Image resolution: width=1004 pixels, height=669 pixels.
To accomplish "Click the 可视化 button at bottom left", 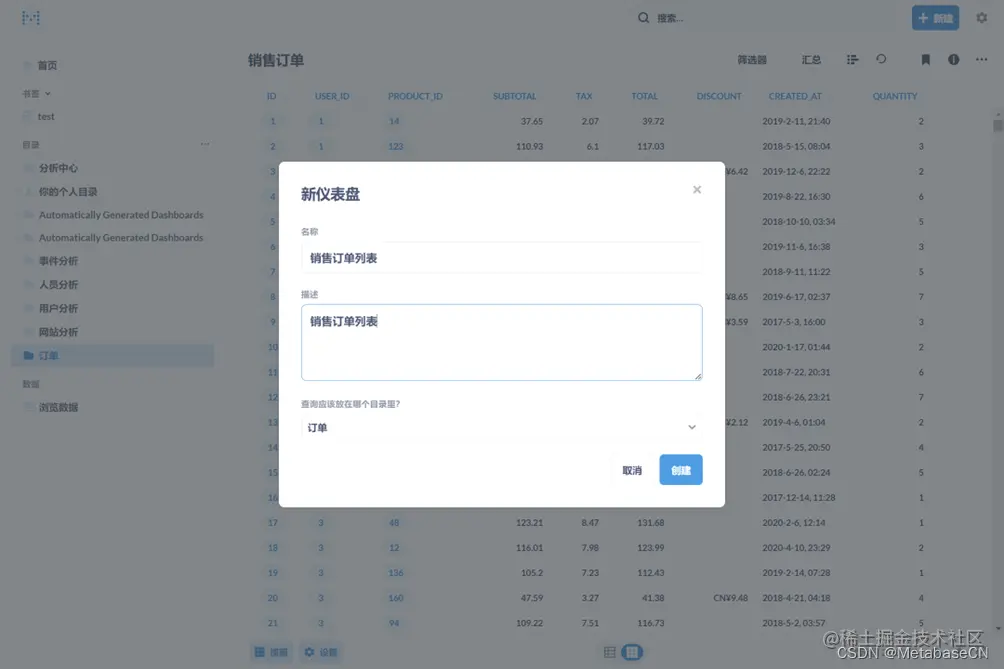I will (x=271, y=652).
